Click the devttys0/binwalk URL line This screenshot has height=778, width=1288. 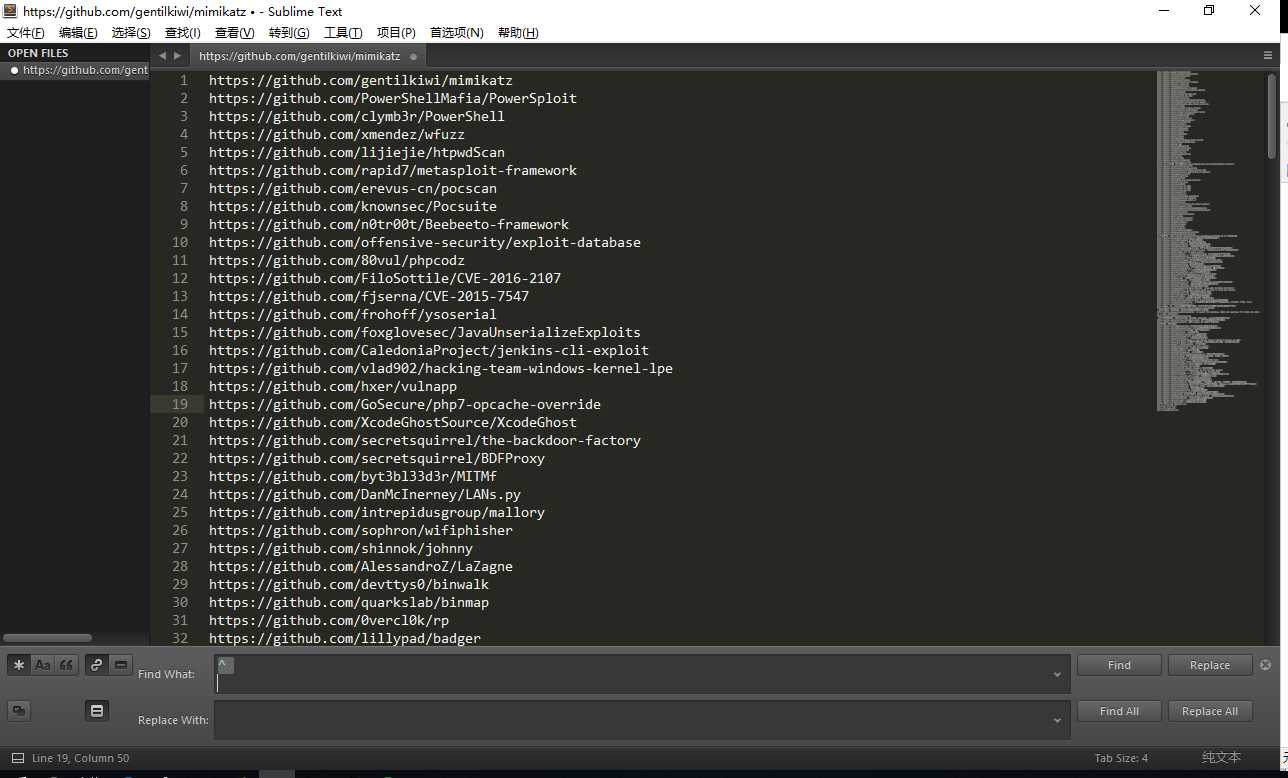click(x=349, y=584)
